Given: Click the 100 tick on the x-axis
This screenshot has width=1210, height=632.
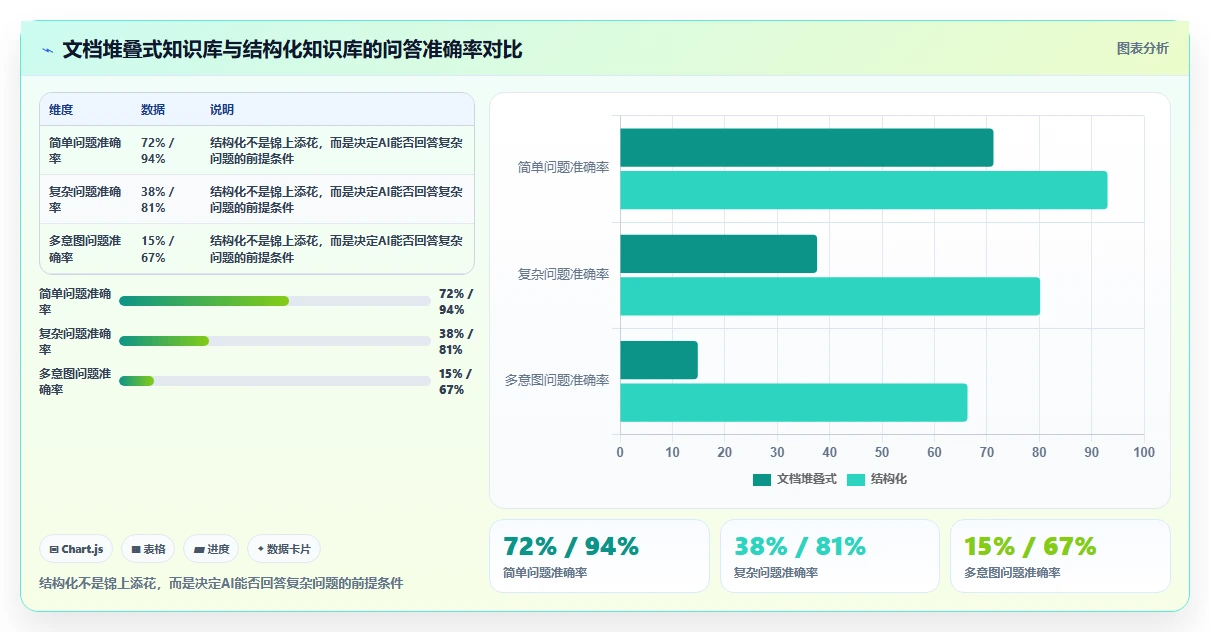Looking at the screenshot, I should tap(1144, 452).
